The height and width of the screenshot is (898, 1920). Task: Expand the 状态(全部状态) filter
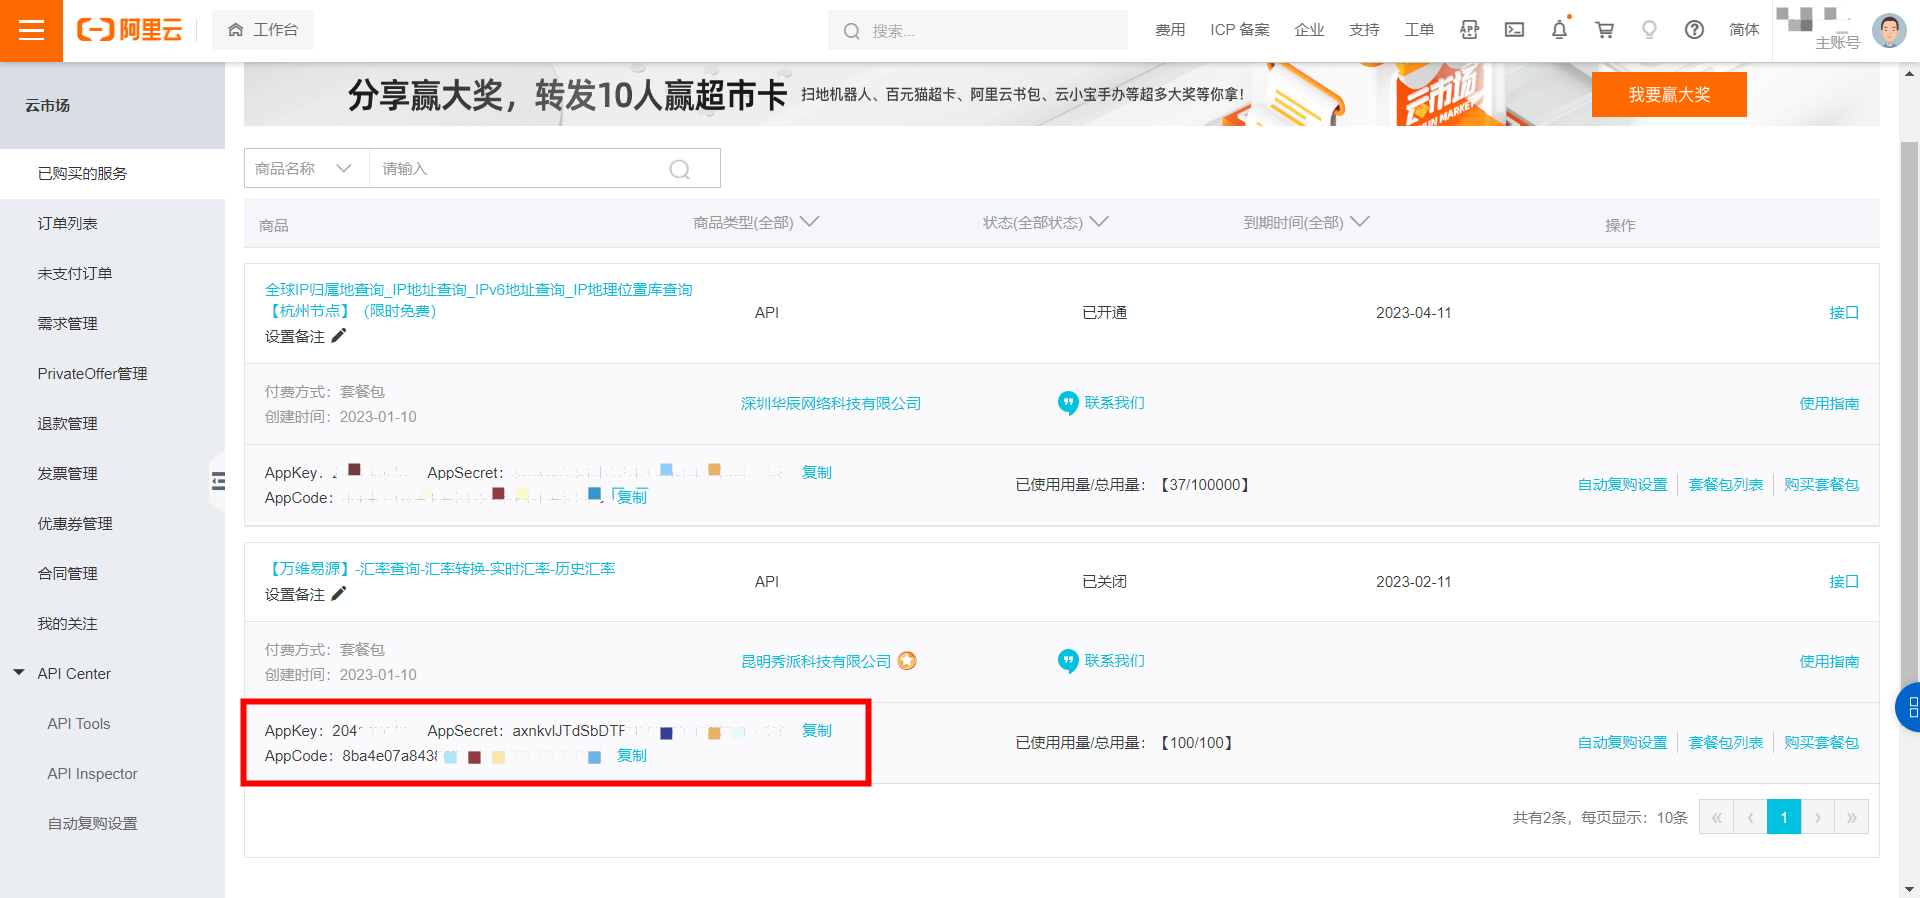coord(1045,222)
